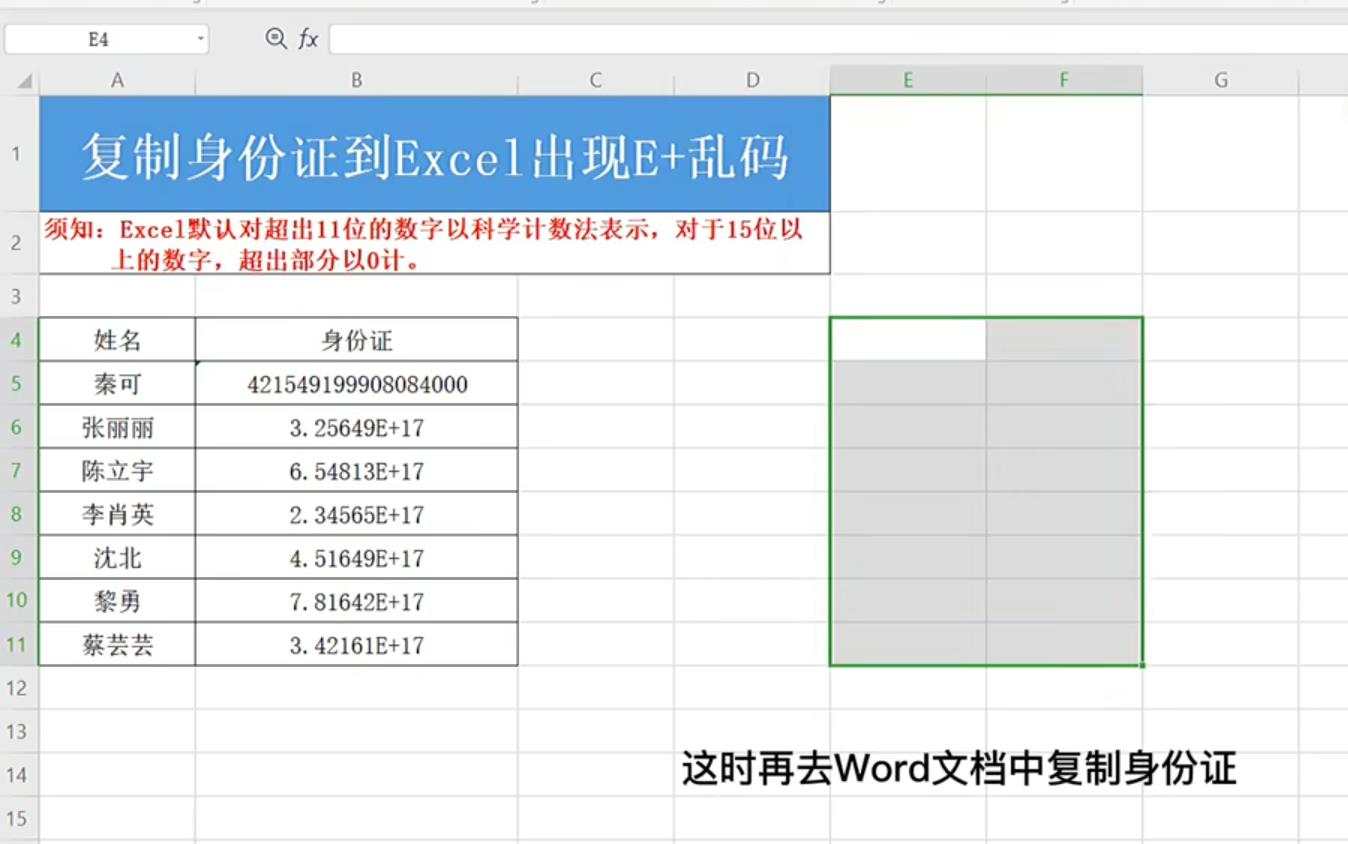The width and height of the screenshot is (1348, 844).
Task: Click the '身份证' header cell
Action: pos(356,340)
